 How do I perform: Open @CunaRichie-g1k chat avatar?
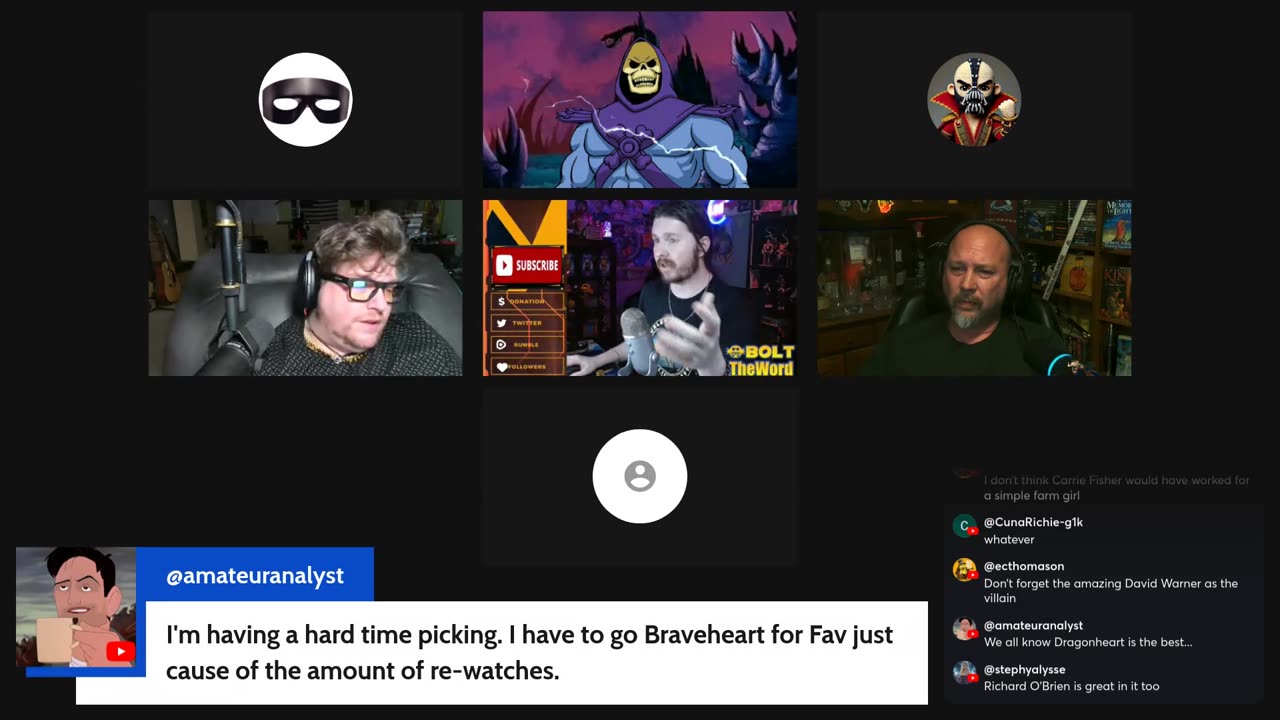tap(964, 526)
